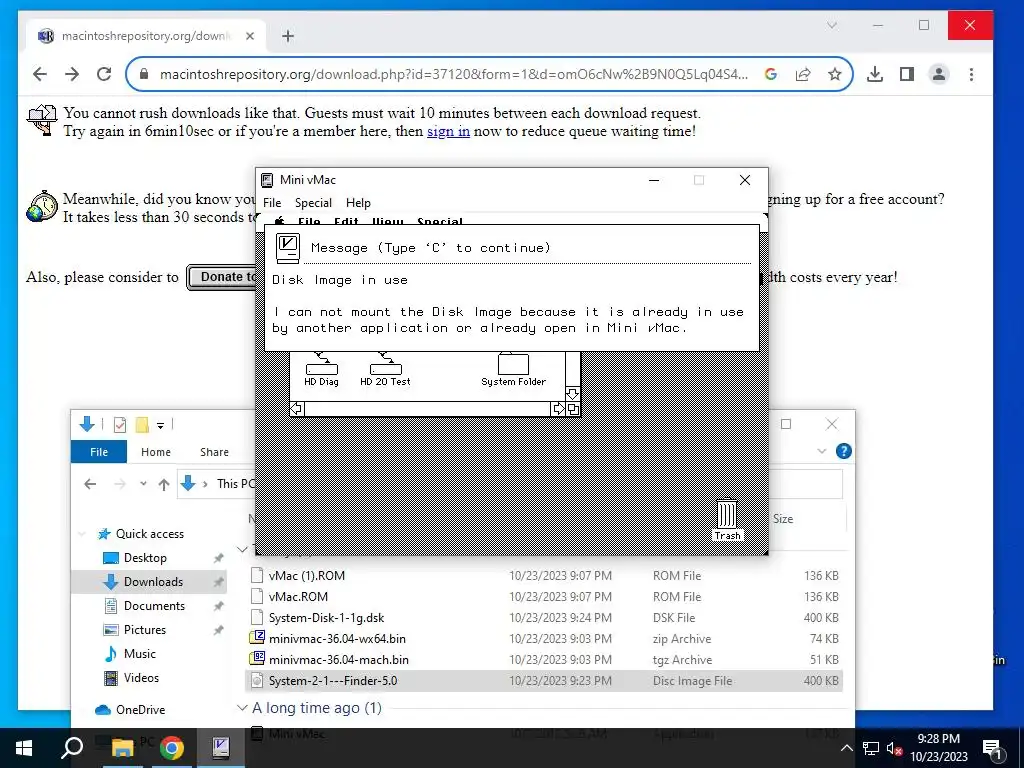
Task: Open Mini vMac File menu
Action: pyautogui.click(x=272, y=202)
